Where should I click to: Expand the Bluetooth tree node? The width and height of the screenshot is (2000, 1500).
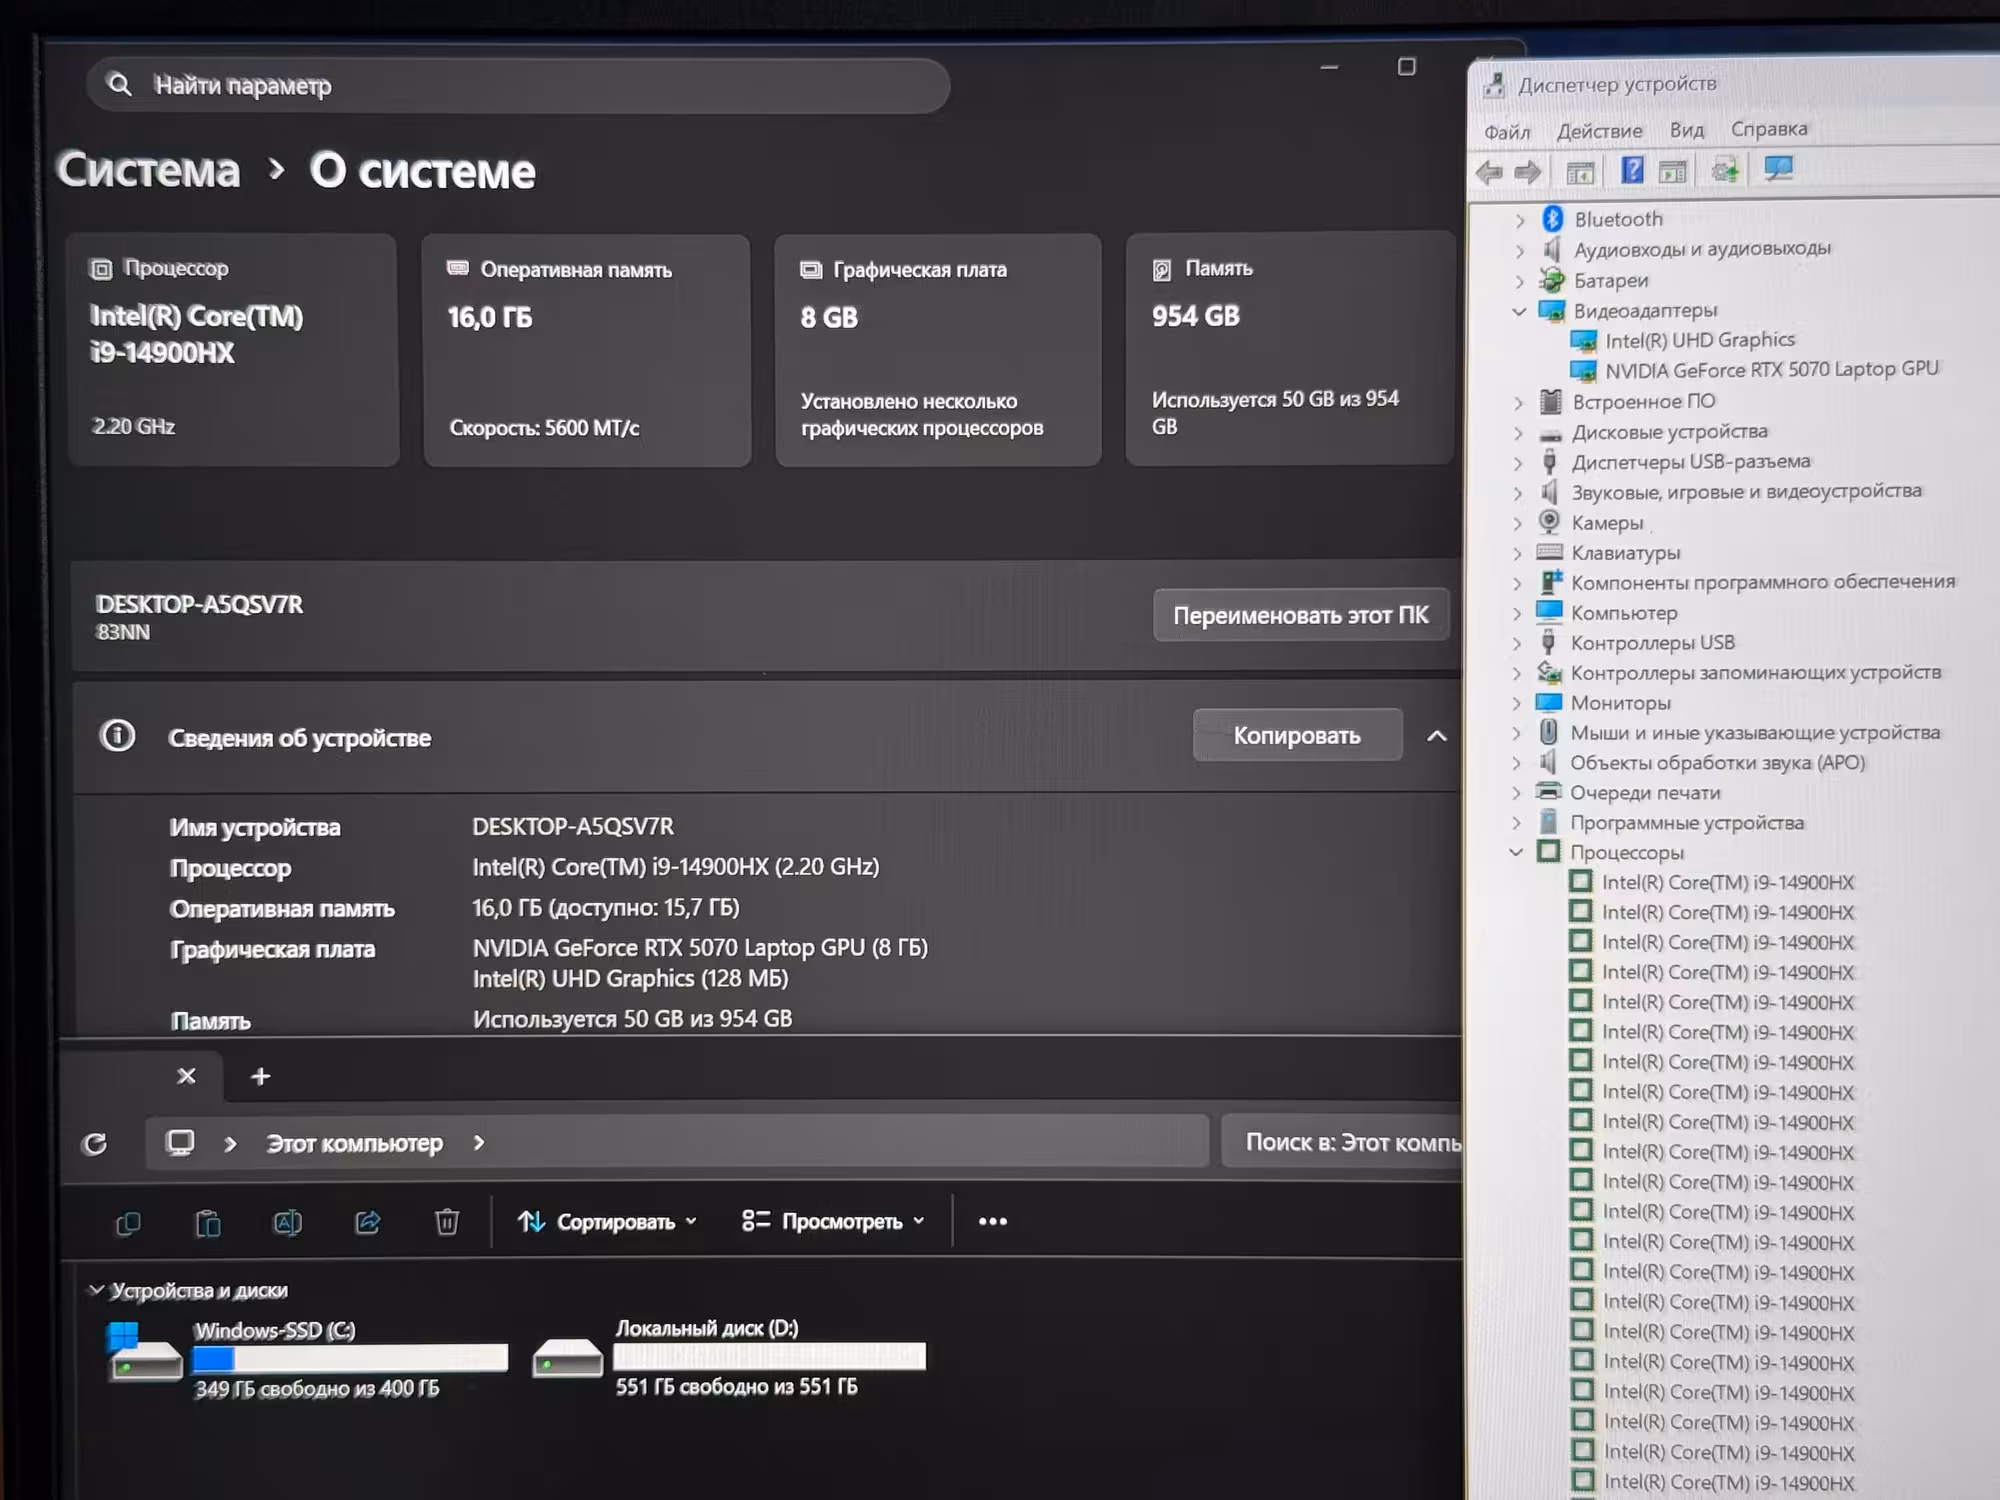pyautogui.click(x=1520, y=220)
